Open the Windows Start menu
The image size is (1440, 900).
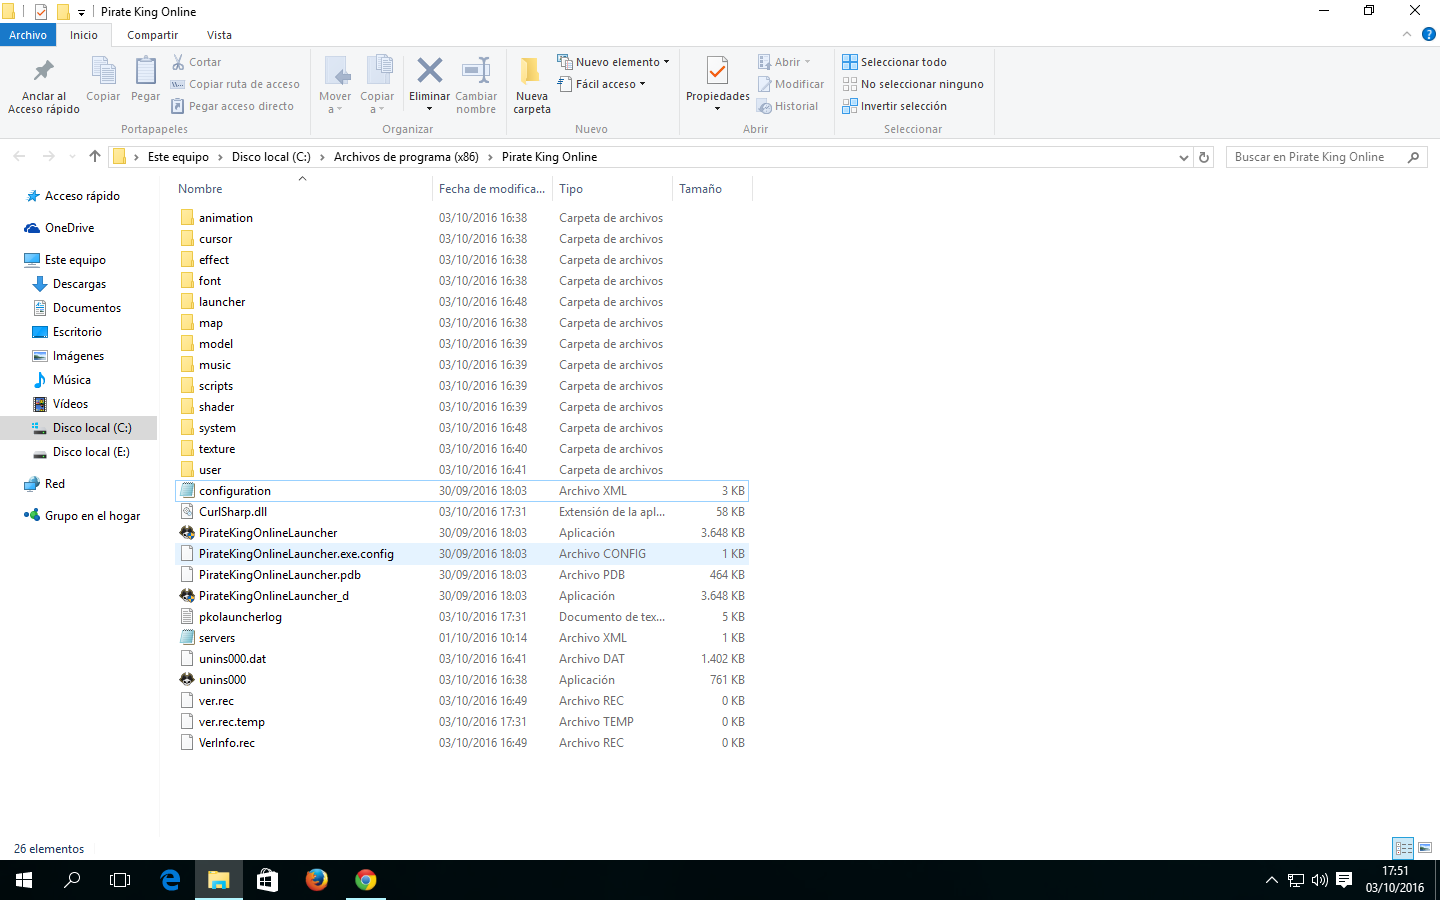click(x=24, y=880)
